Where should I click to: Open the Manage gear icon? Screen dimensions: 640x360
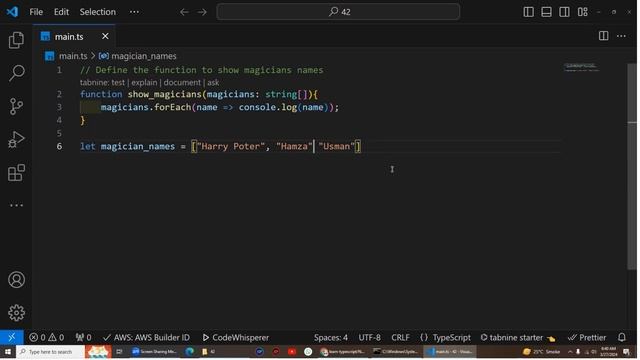[x=16, y=313]
